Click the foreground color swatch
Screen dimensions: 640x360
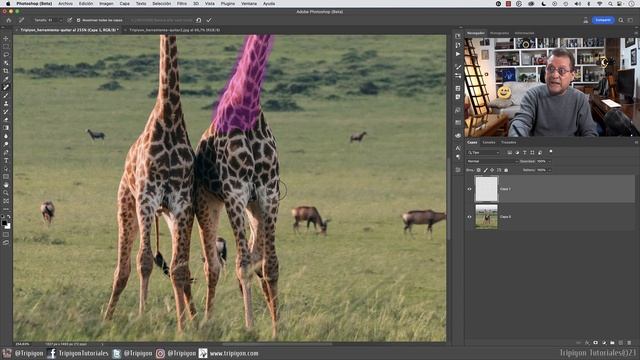coord(4,223)
